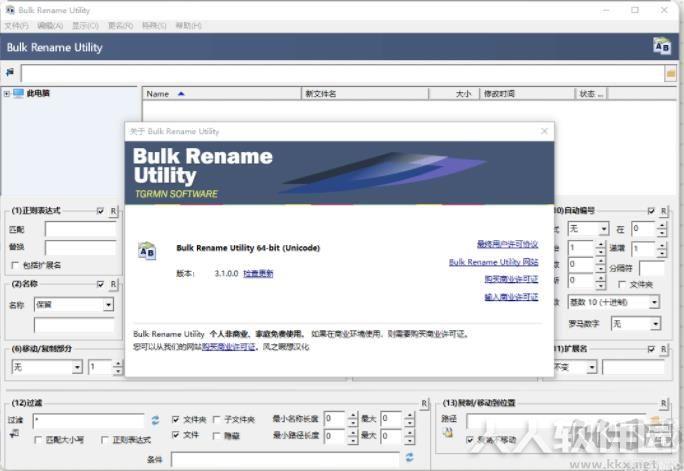
Task: Open the 更名(R) menu
Action: click(x=121, y=26)
